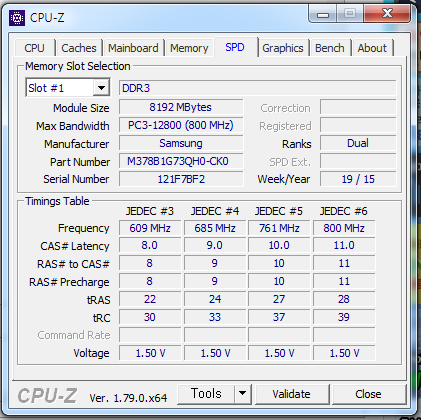Select the Memory tab

[x=189, y=48]
